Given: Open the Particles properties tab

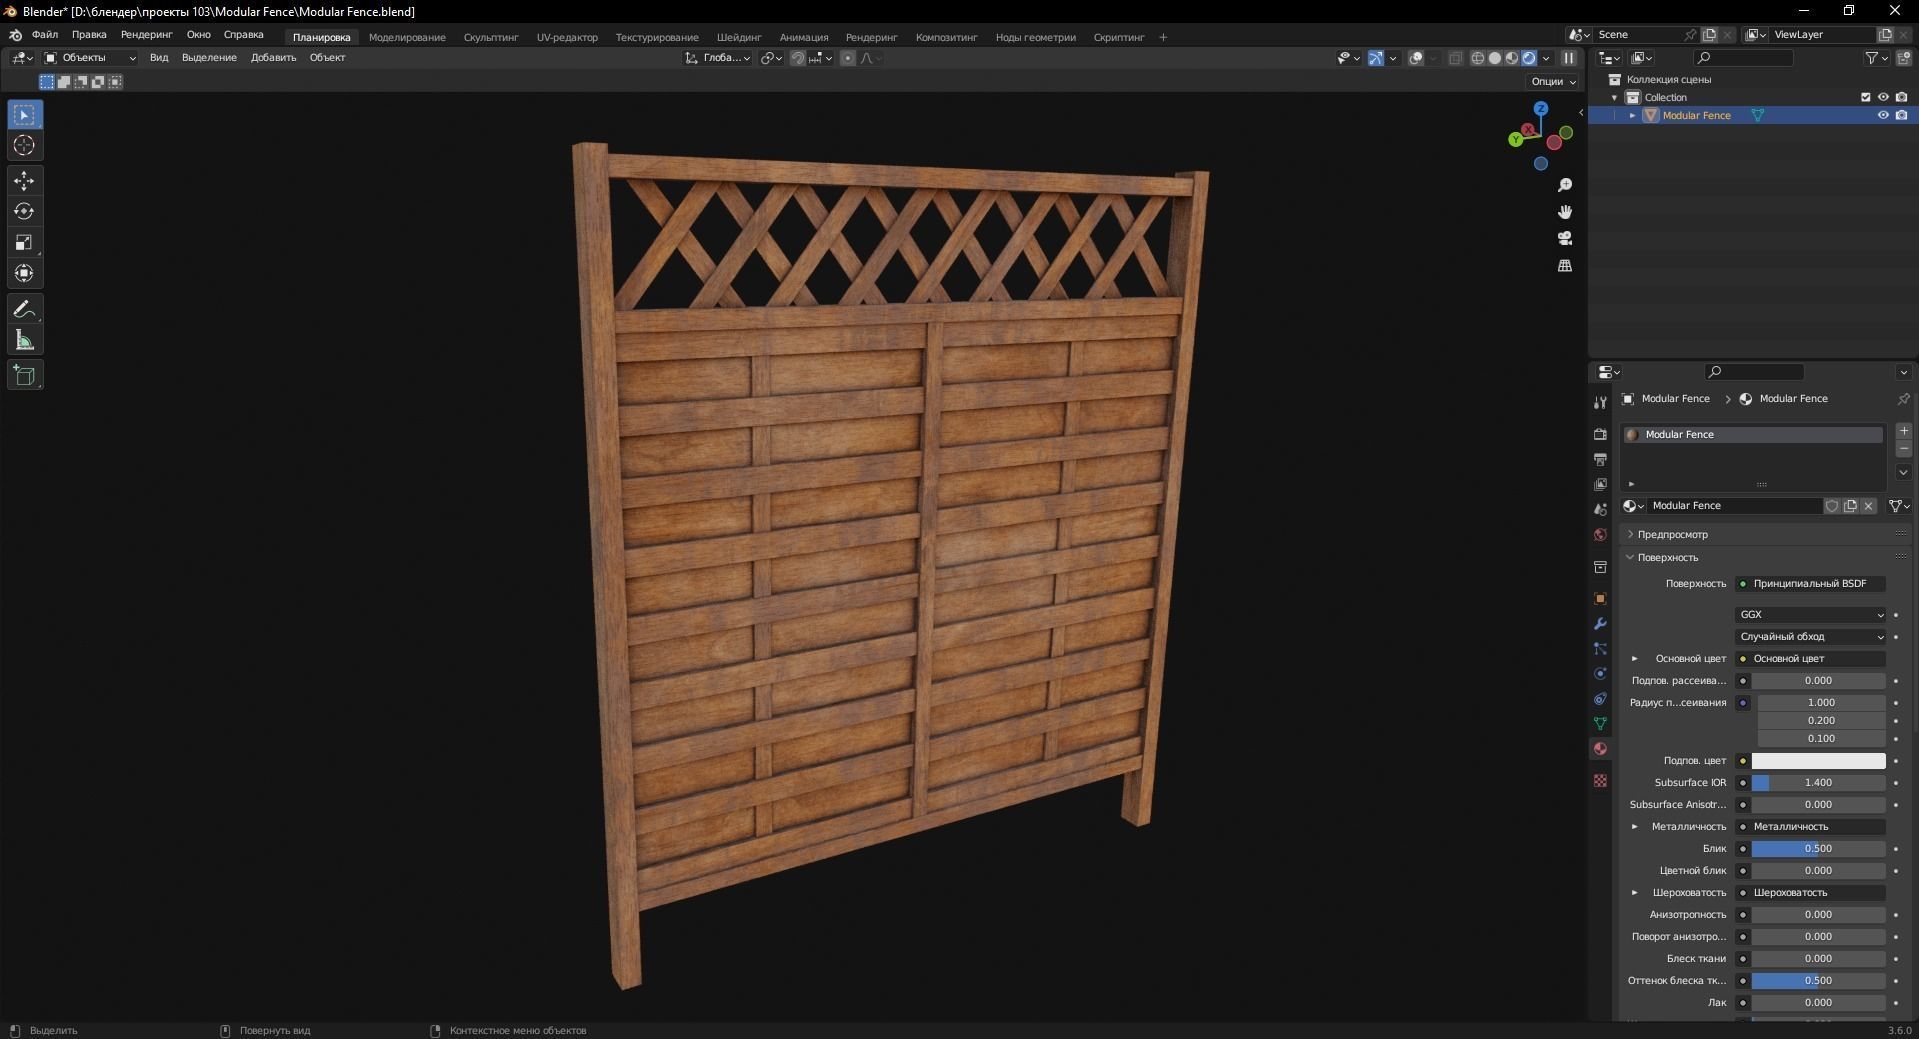Looking at the screenshot, I should [1600, 649].
